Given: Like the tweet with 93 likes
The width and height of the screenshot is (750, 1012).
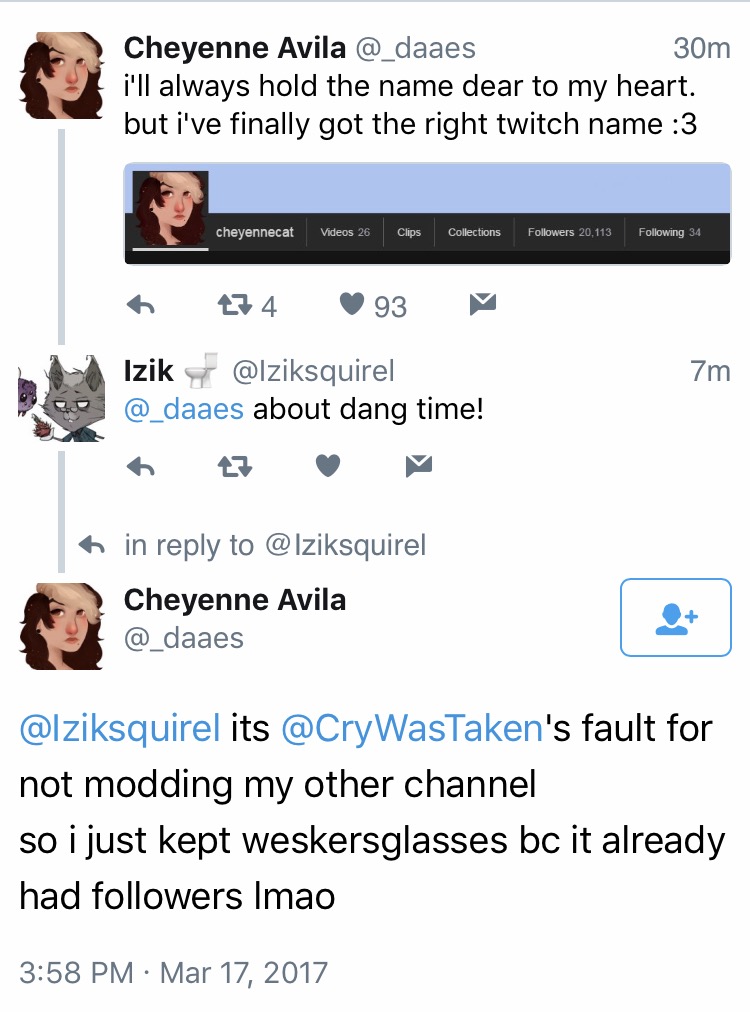Looking at the screenshot, I should pos(352,303).
